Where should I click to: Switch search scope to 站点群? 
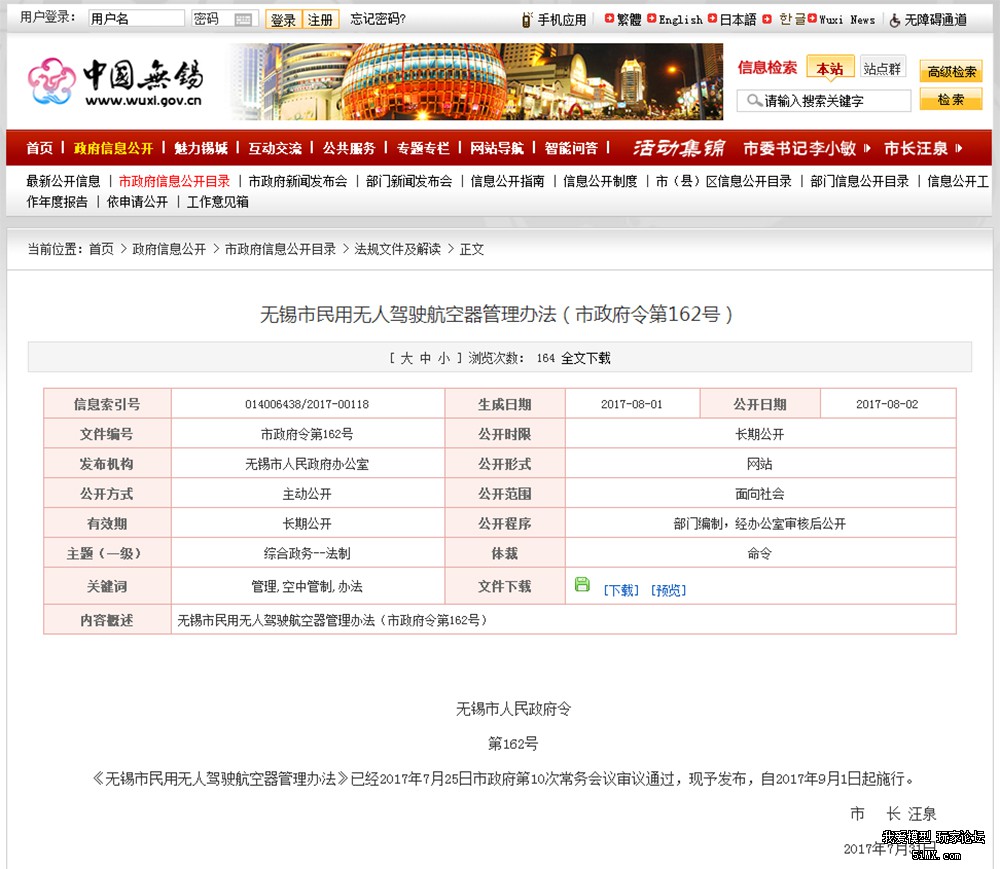(882, 68)
